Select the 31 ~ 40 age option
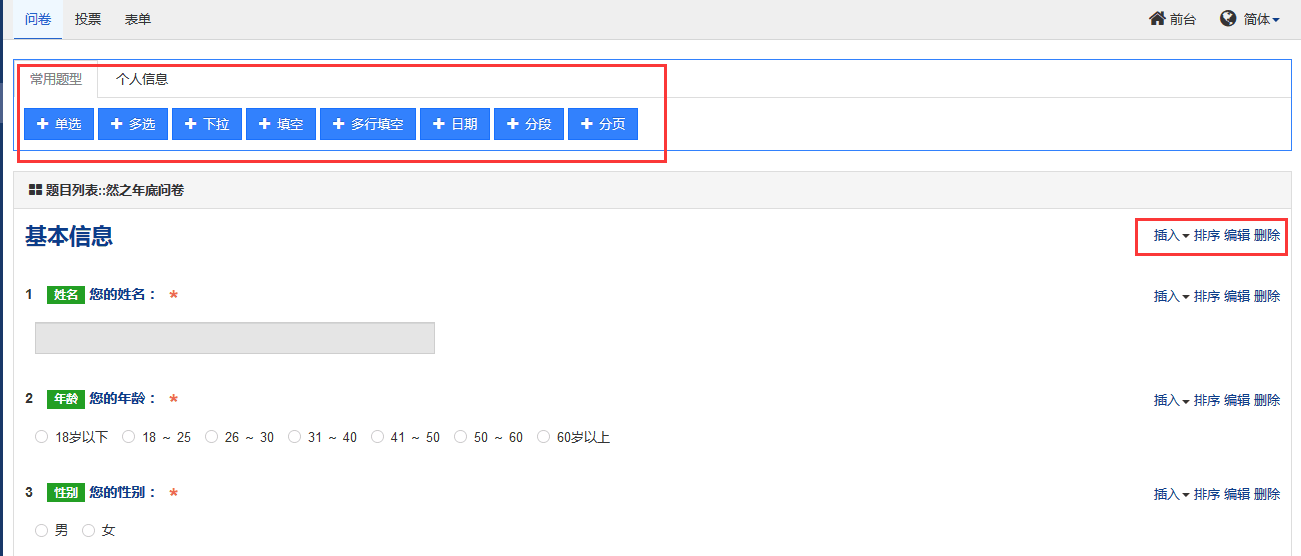1301x556 pixels. point(294,437)
